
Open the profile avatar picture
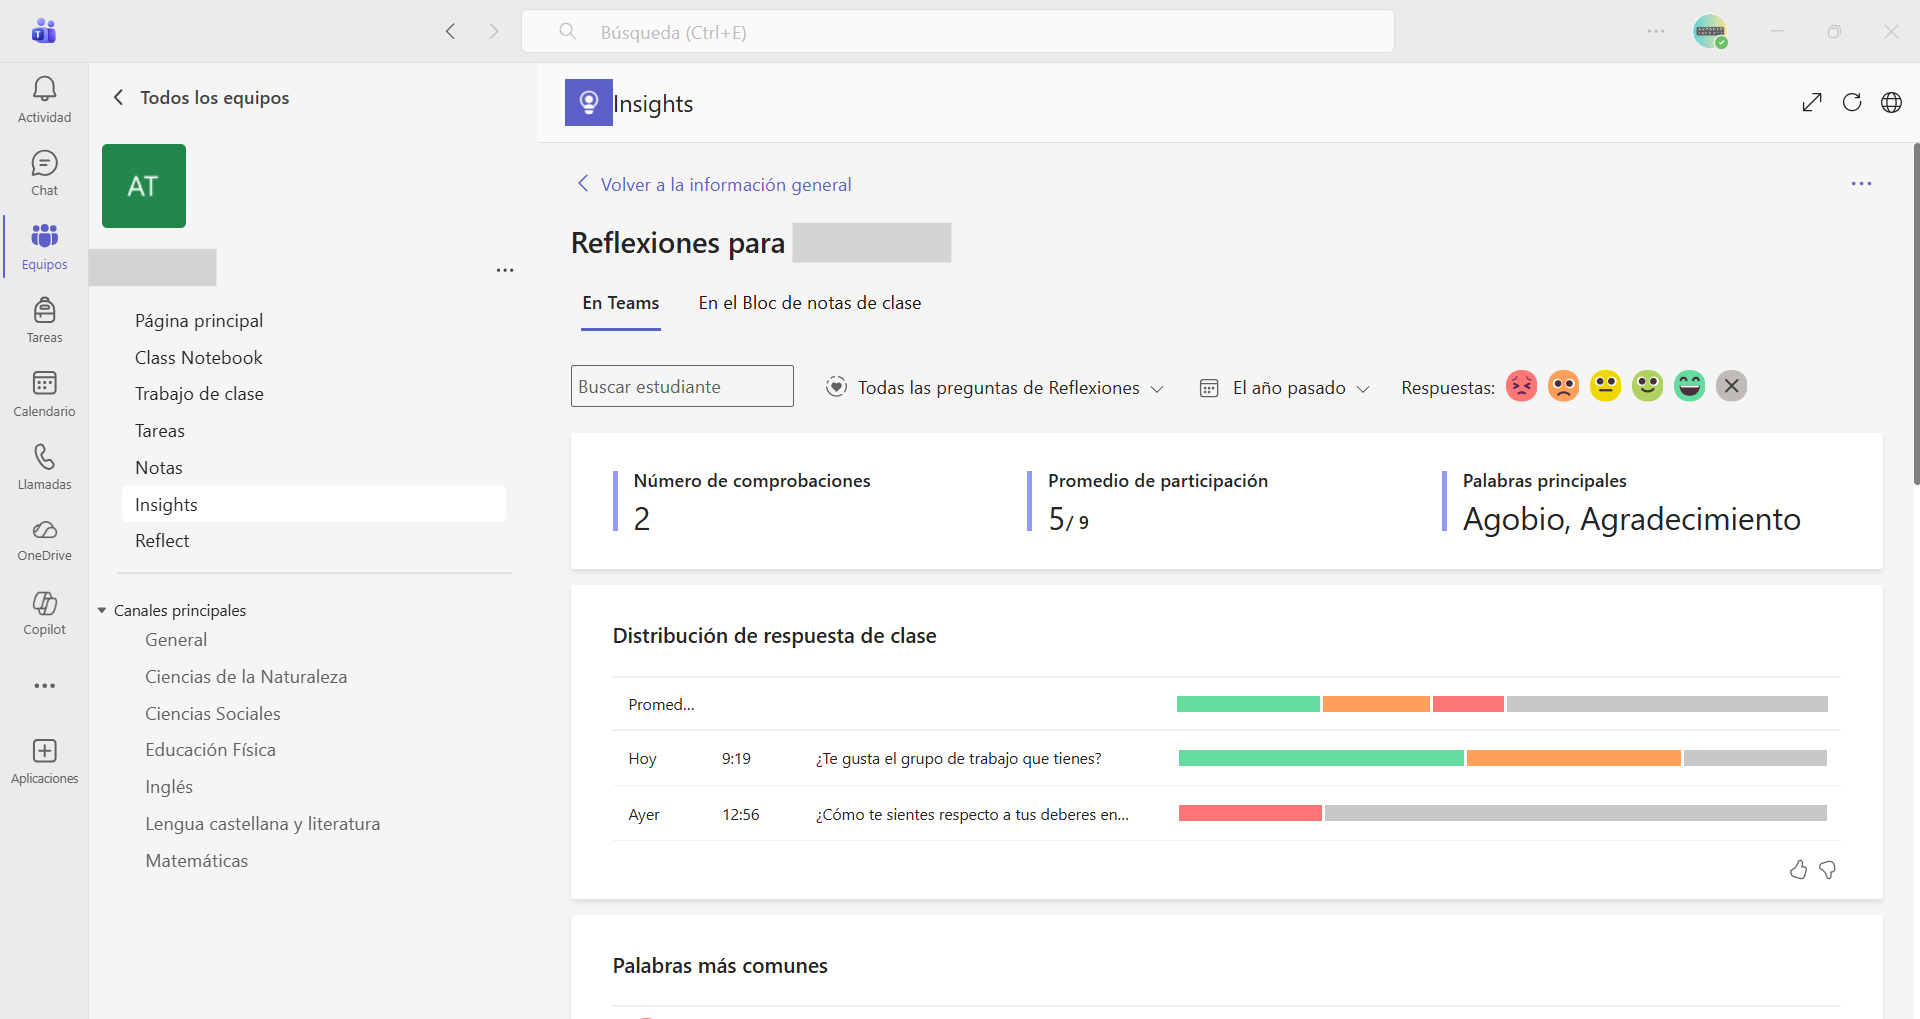click(1710, 32)
